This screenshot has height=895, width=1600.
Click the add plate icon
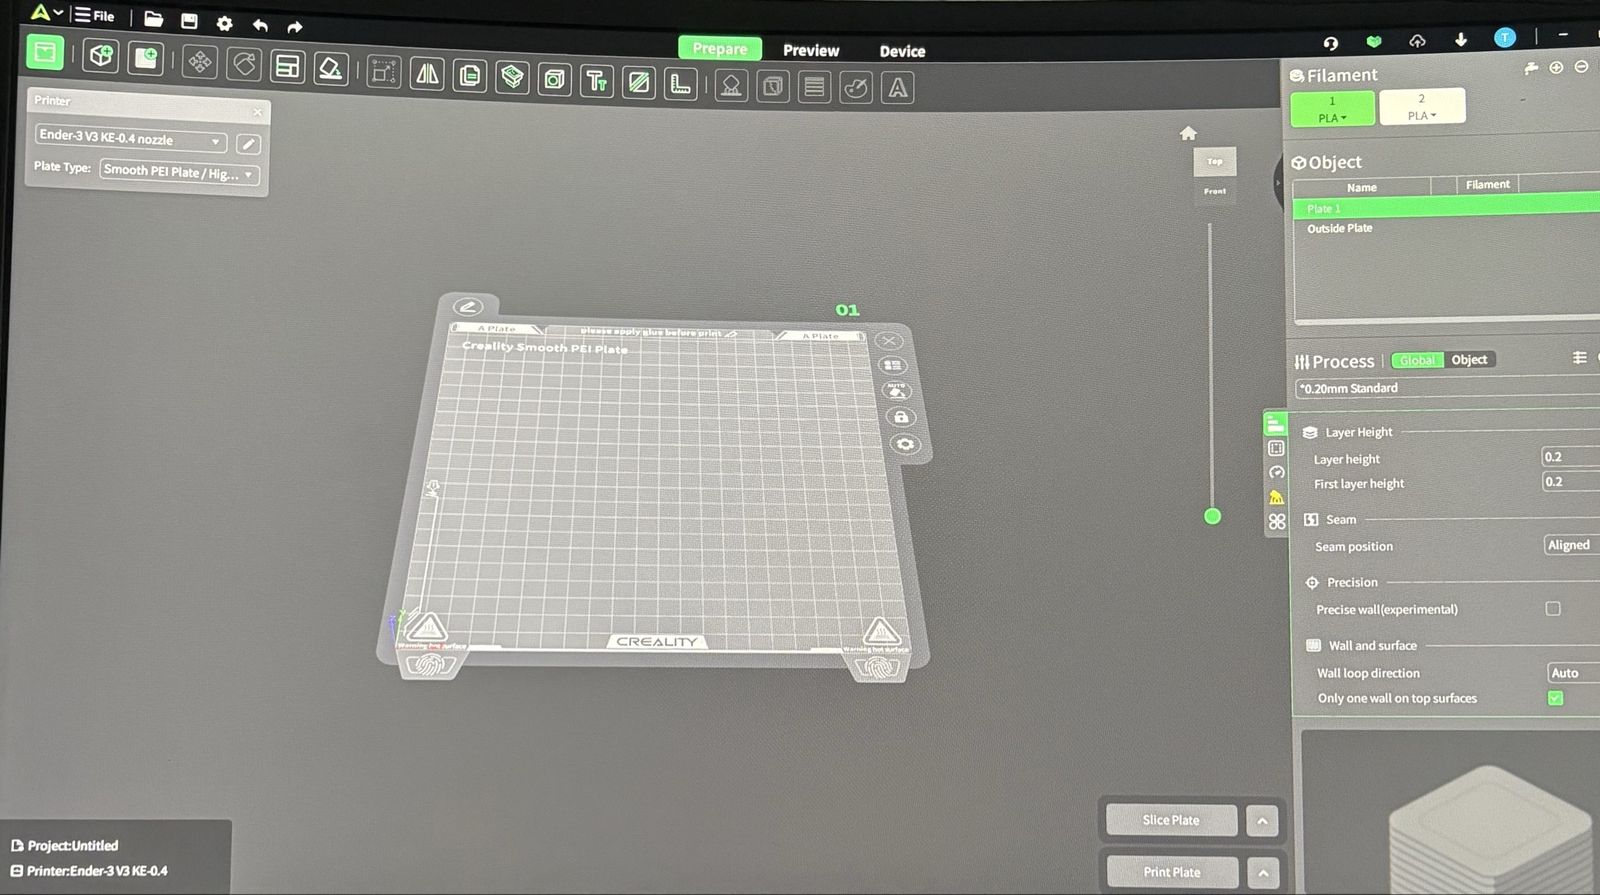pyautogui.click(x=146, y=58)
